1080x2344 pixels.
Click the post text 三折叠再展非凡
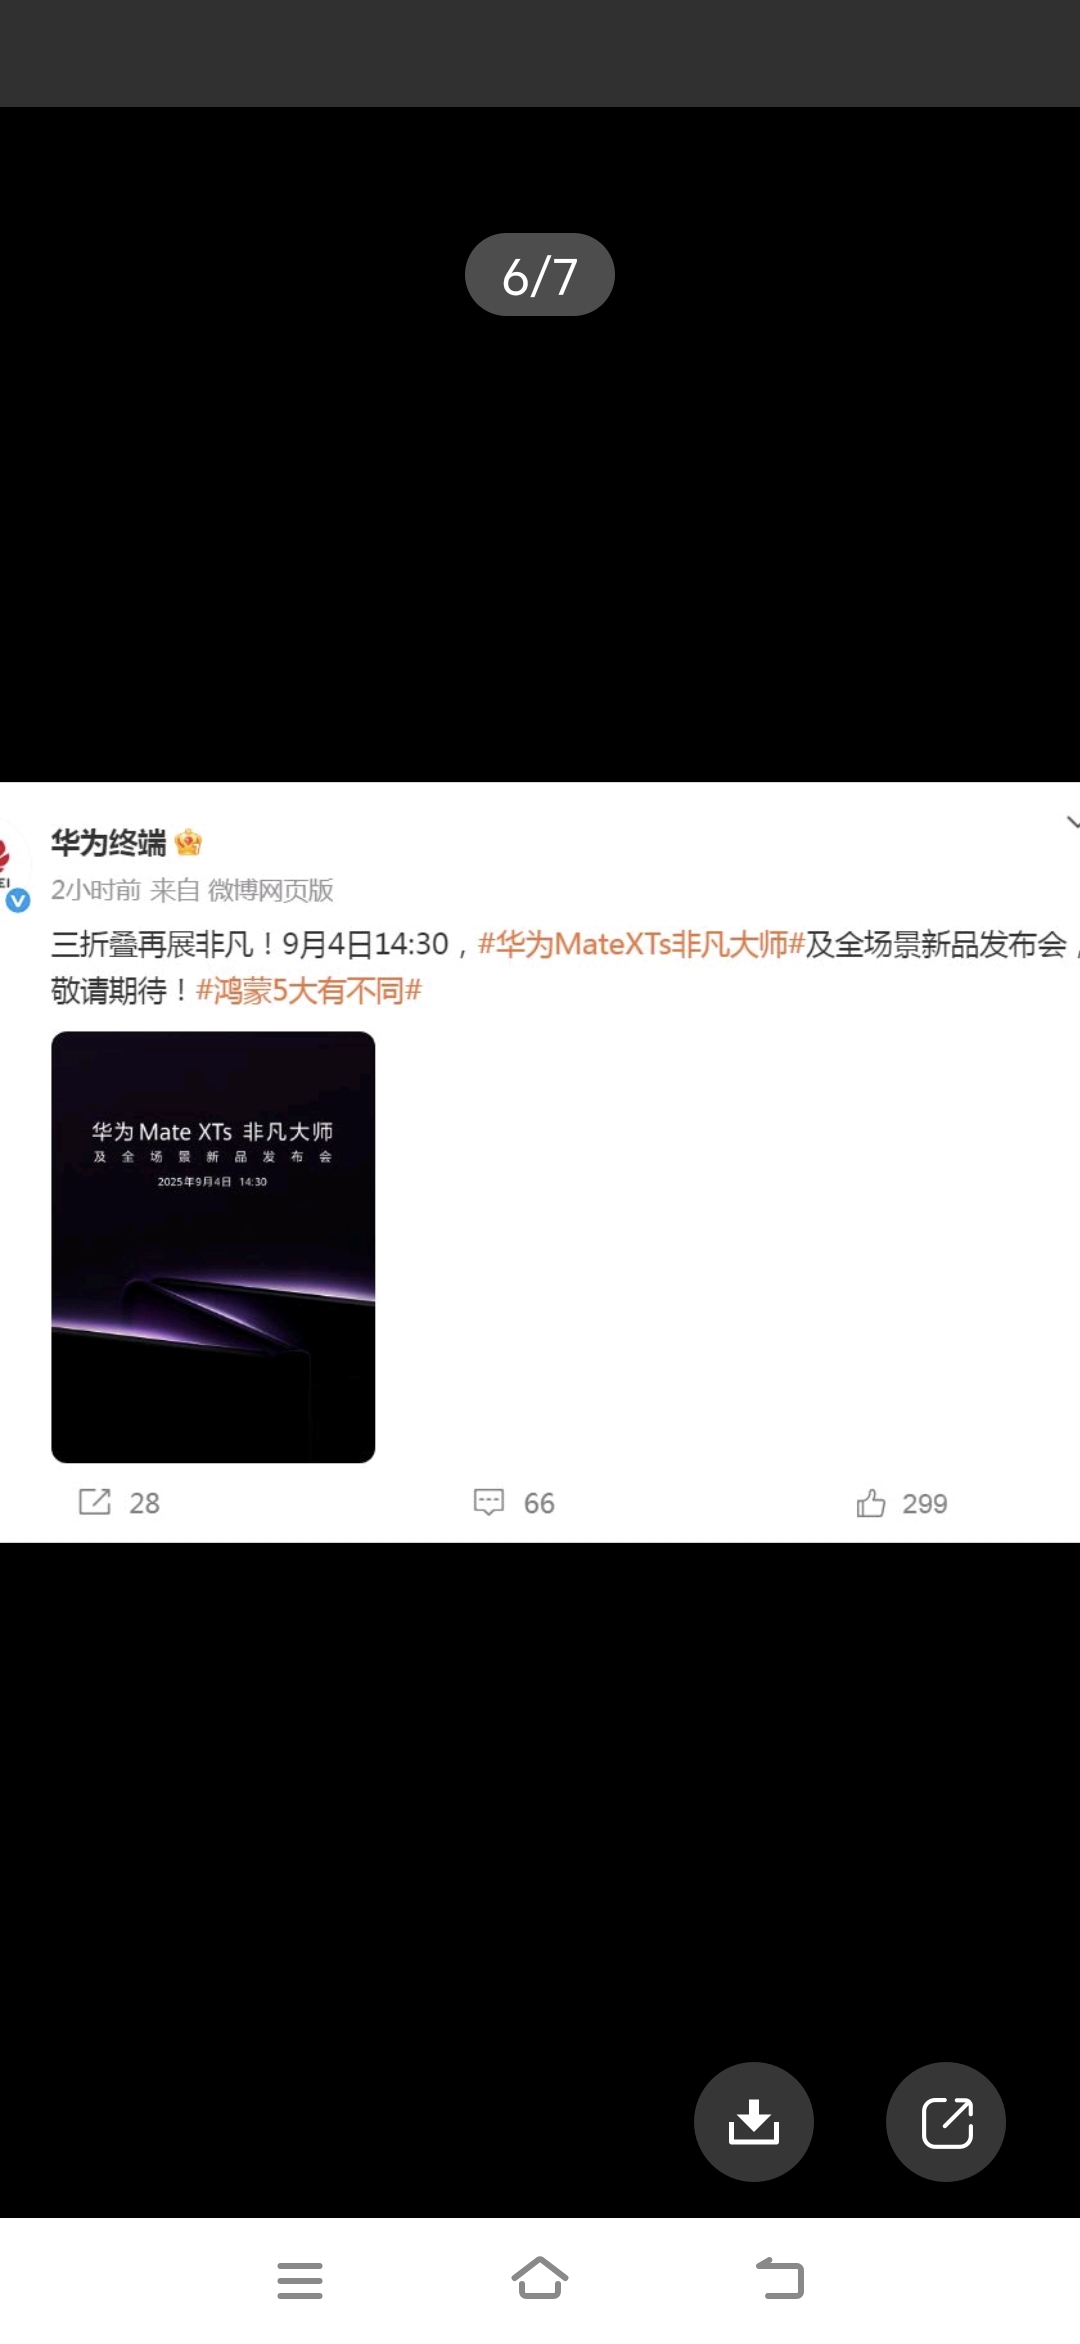(152, 944)
